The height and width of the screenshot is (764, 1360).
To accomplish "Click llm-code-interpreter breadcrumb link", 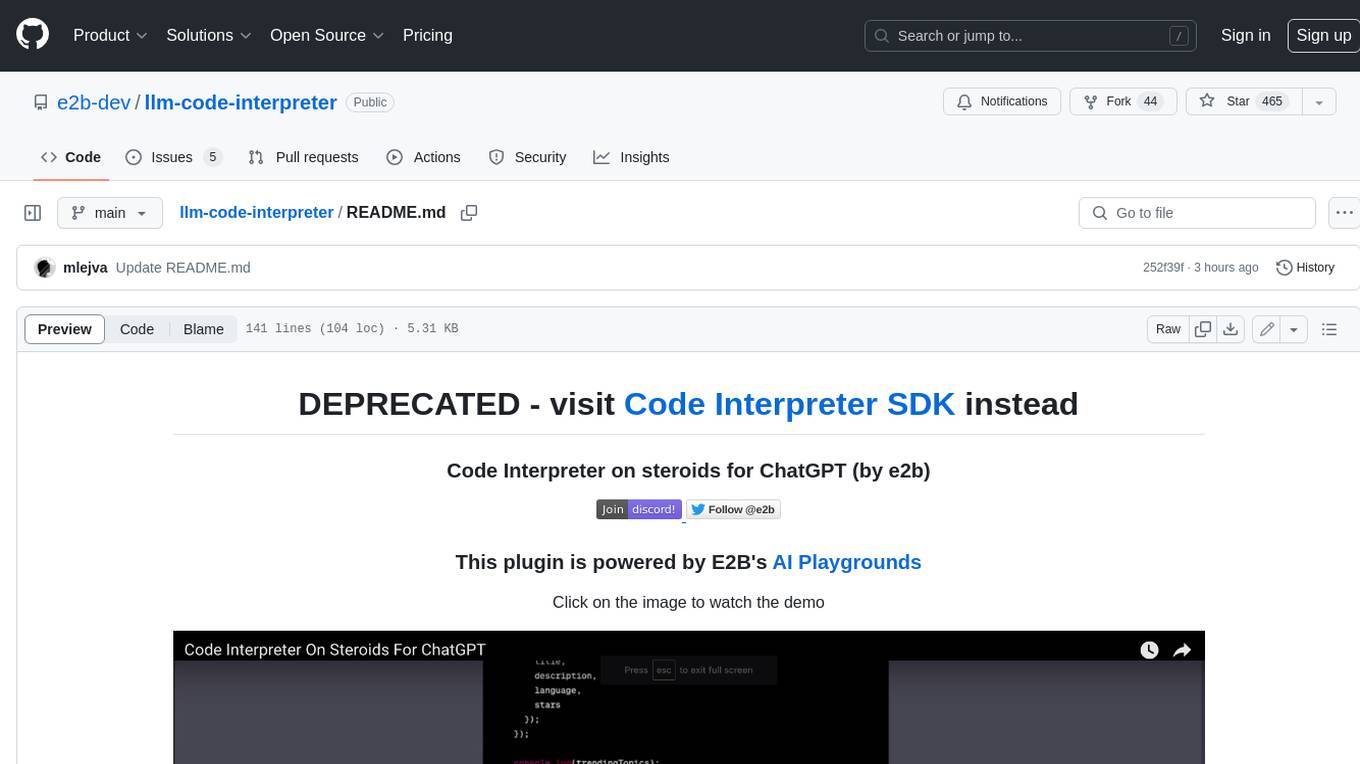I will (x=256, y=212).
